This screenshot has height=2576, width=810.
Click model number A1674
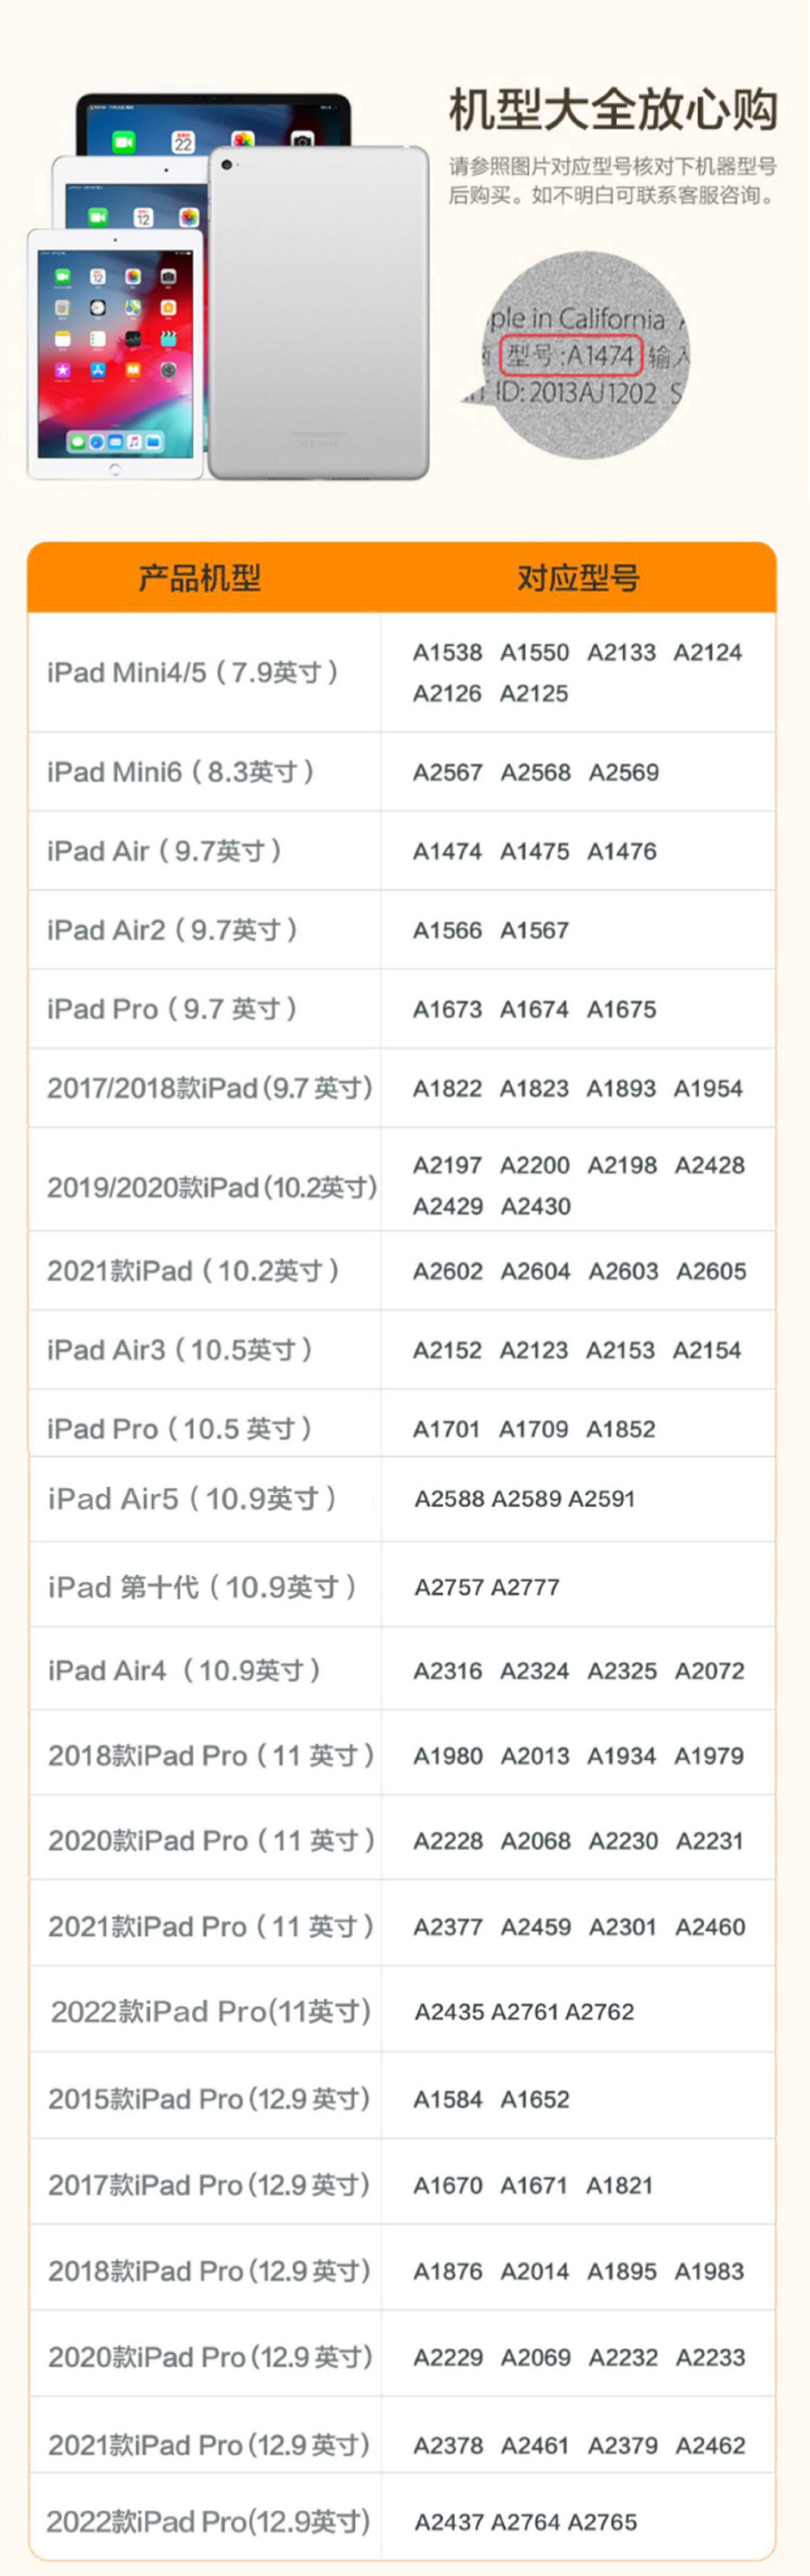click(535, 1009)
